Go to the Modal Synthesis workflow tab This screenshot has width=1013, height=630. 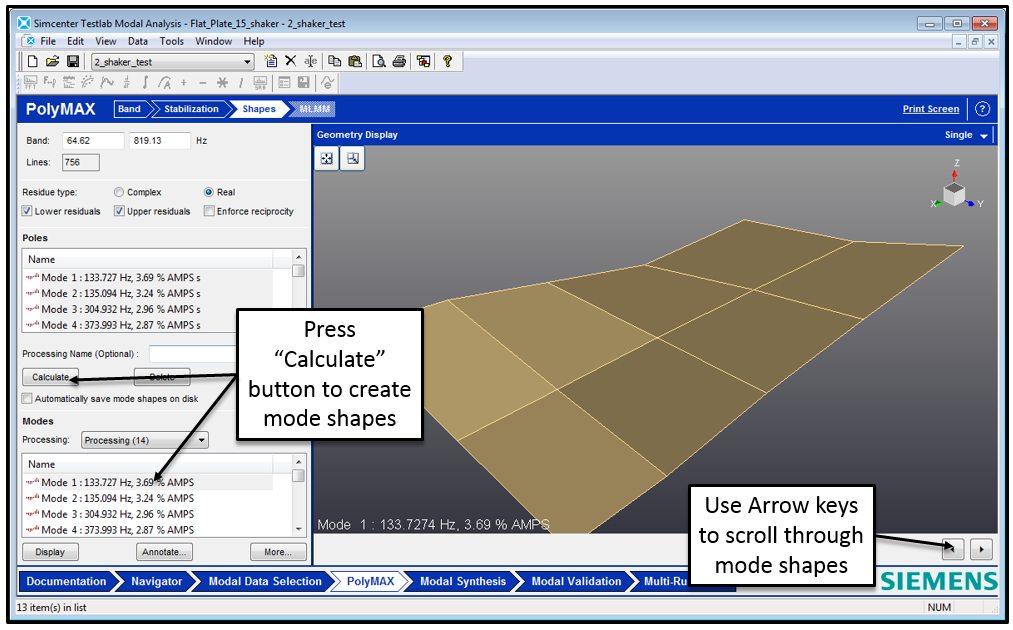(463, 581)
